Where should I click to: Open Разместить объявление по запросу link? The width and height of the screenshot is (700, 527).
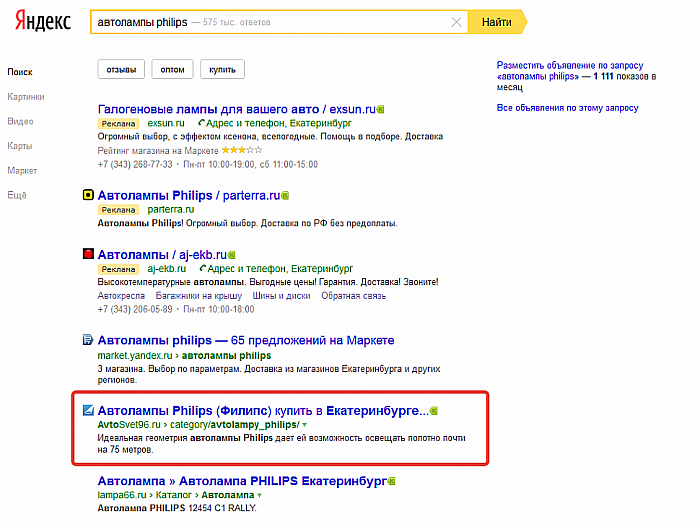coord(570,71)
